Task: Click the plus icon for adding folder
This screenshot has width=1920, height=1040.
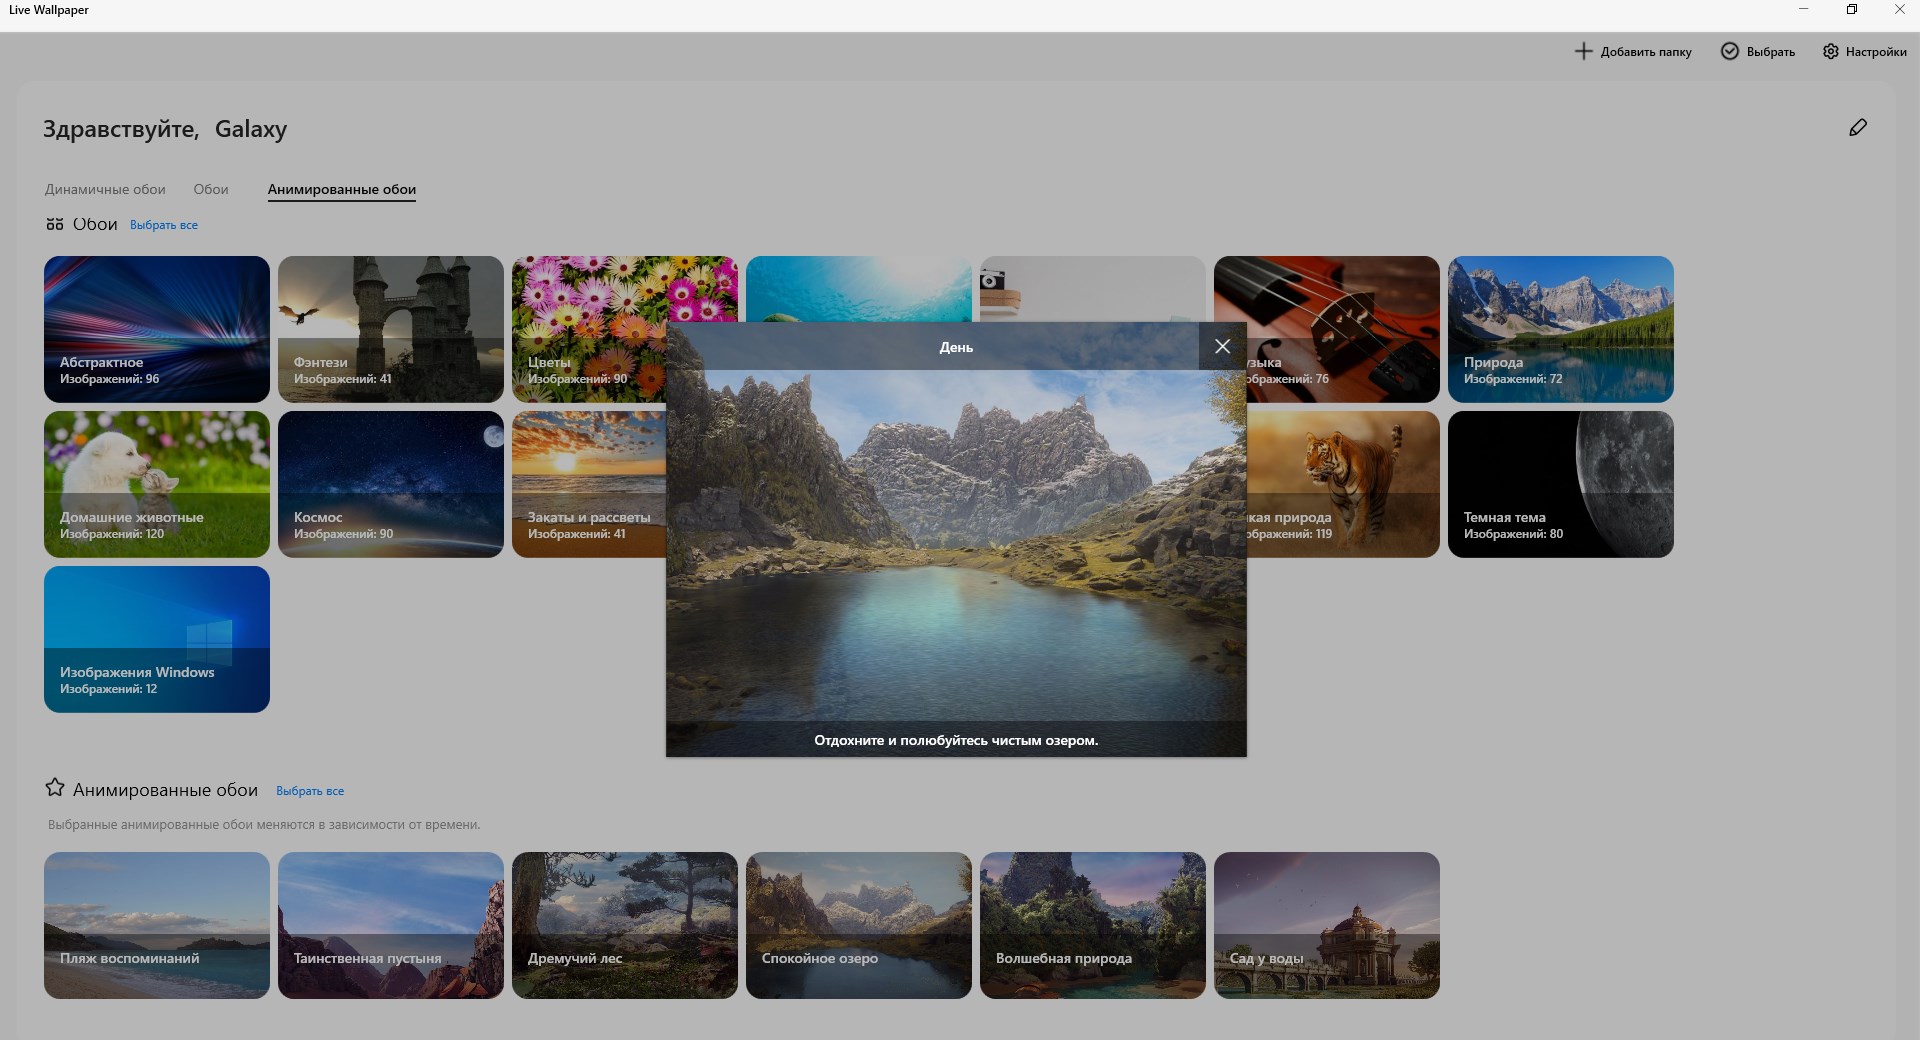Action: click(x=1583, y=51)
